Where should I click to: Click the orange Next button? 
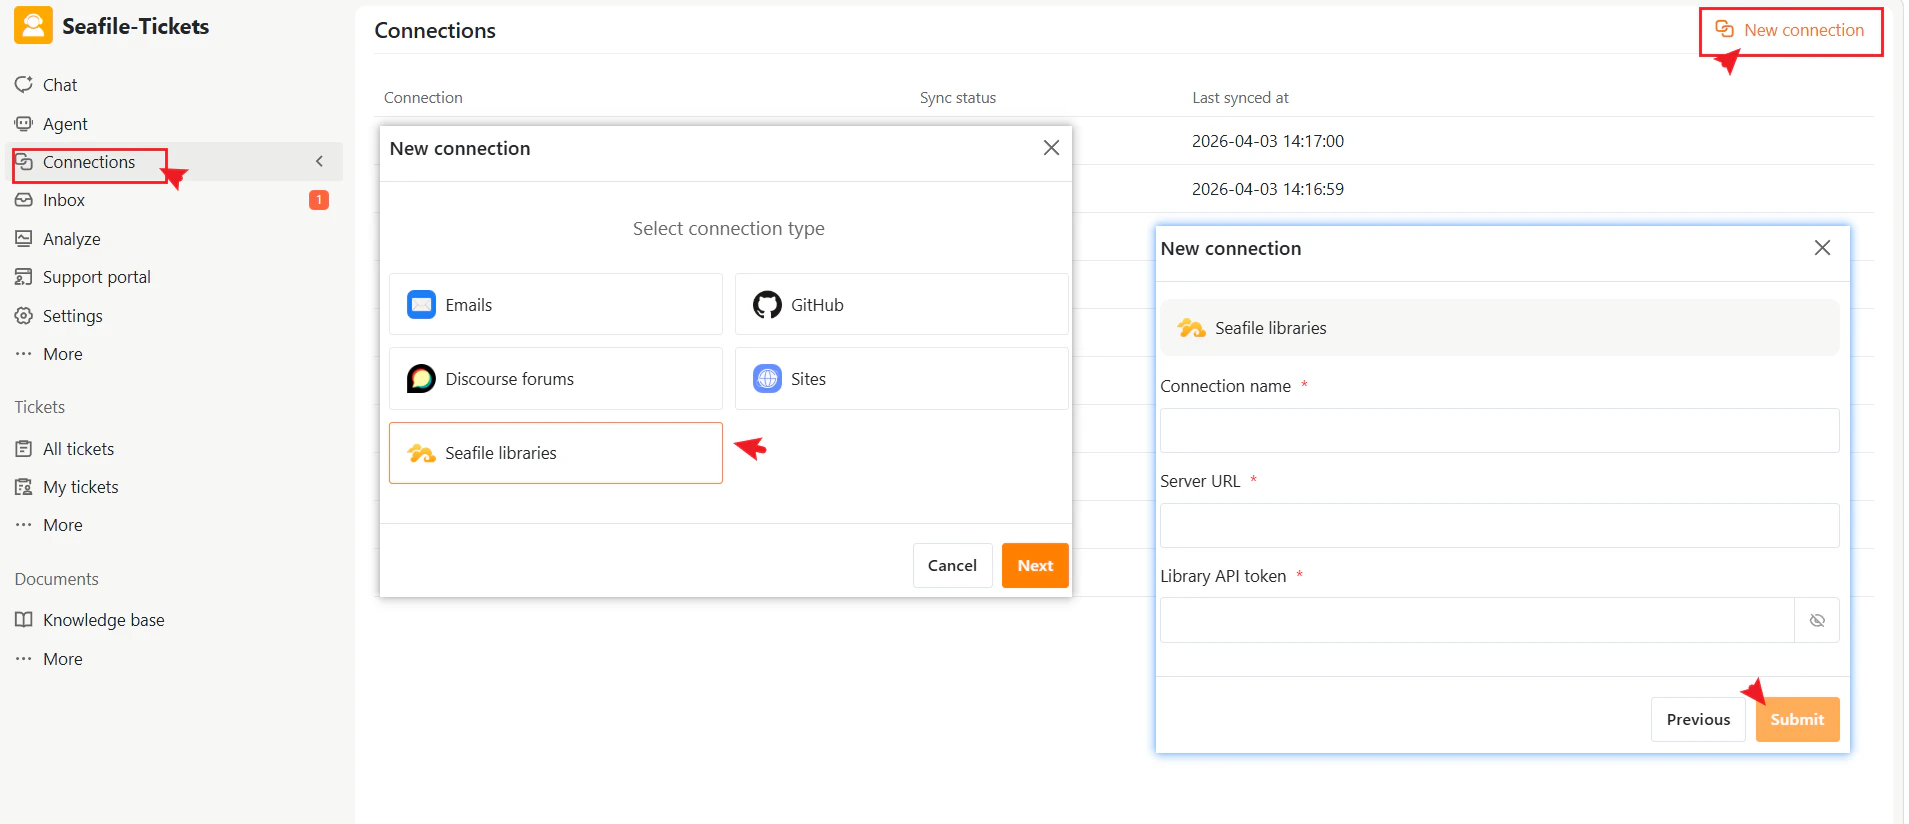tap(1035, 565)
